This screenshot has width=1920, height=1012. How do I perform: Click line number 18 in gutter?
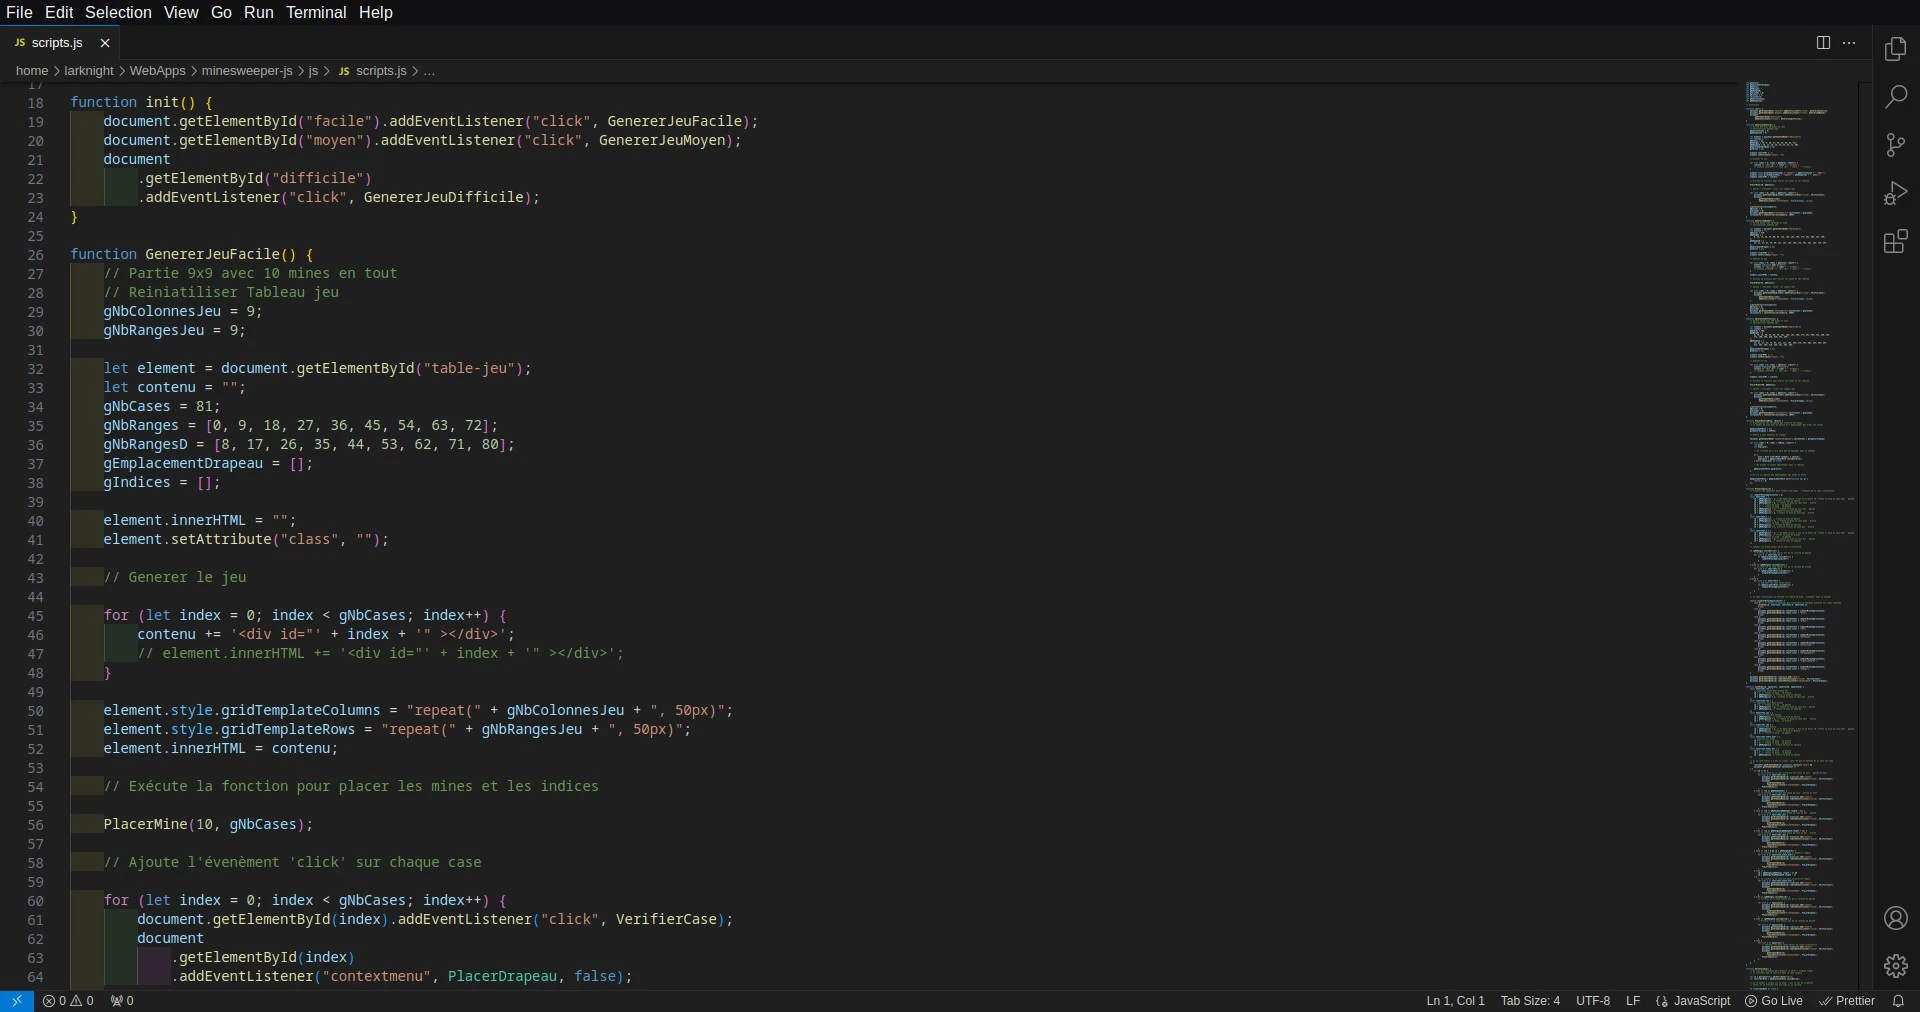[36, 103]
